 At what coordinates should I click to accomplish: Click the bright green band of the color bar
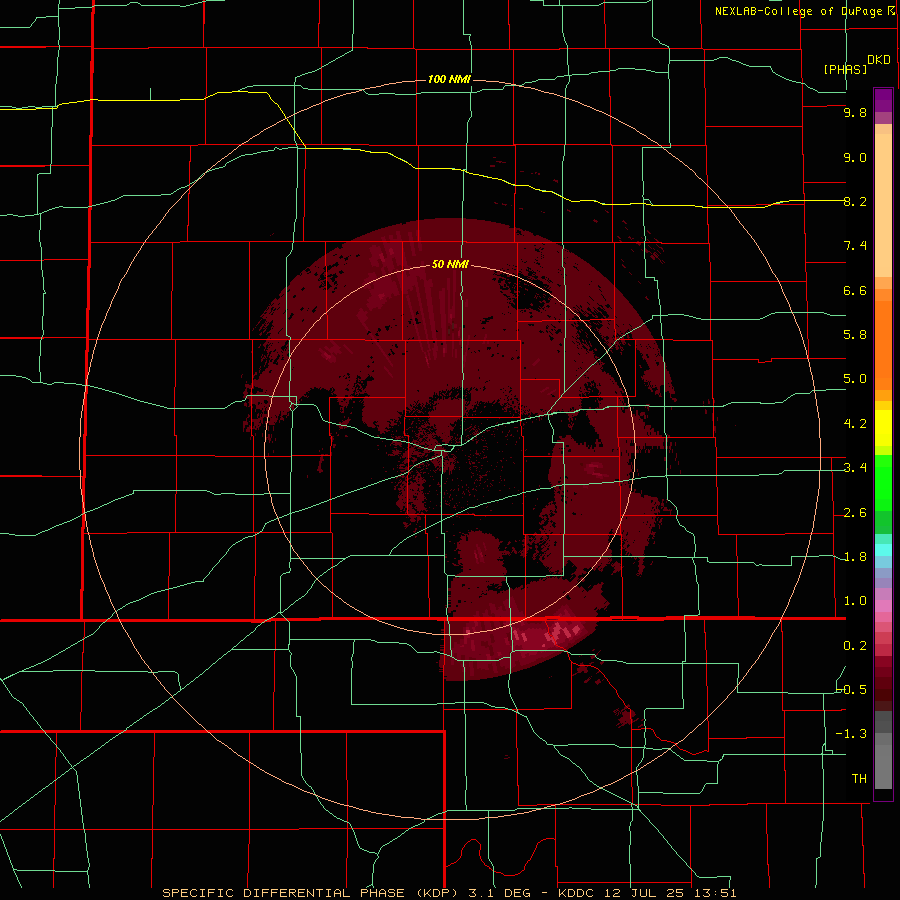pos(883,482)
